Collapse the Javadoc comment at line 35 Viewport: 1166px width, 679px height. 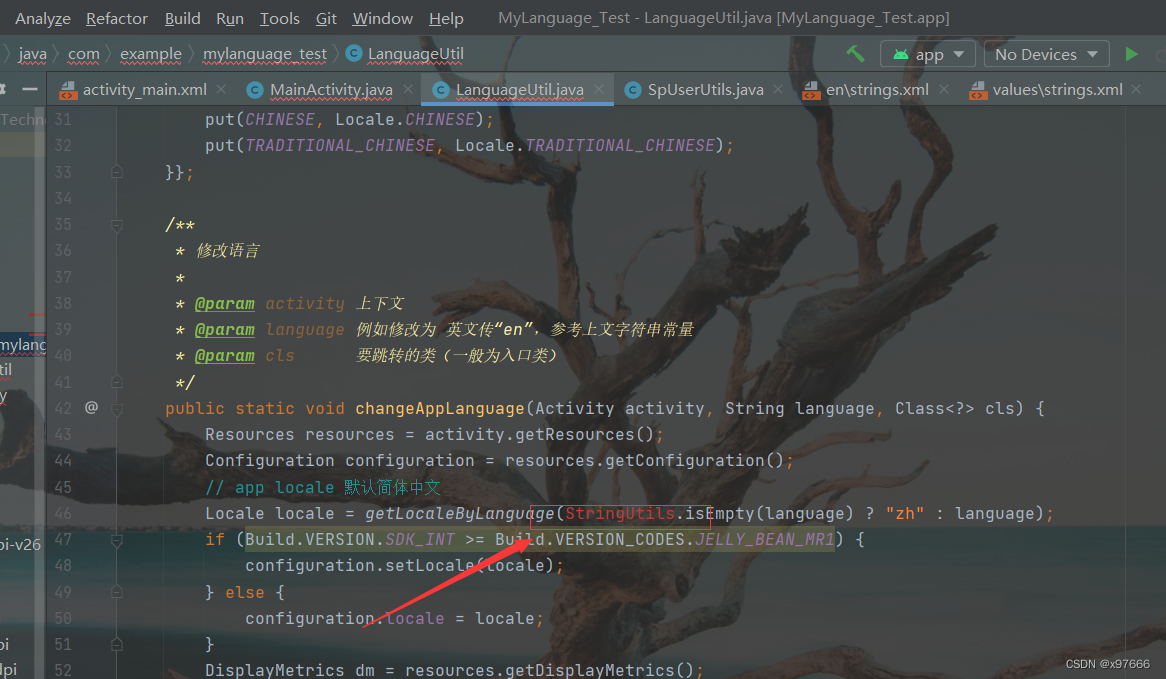117,225
